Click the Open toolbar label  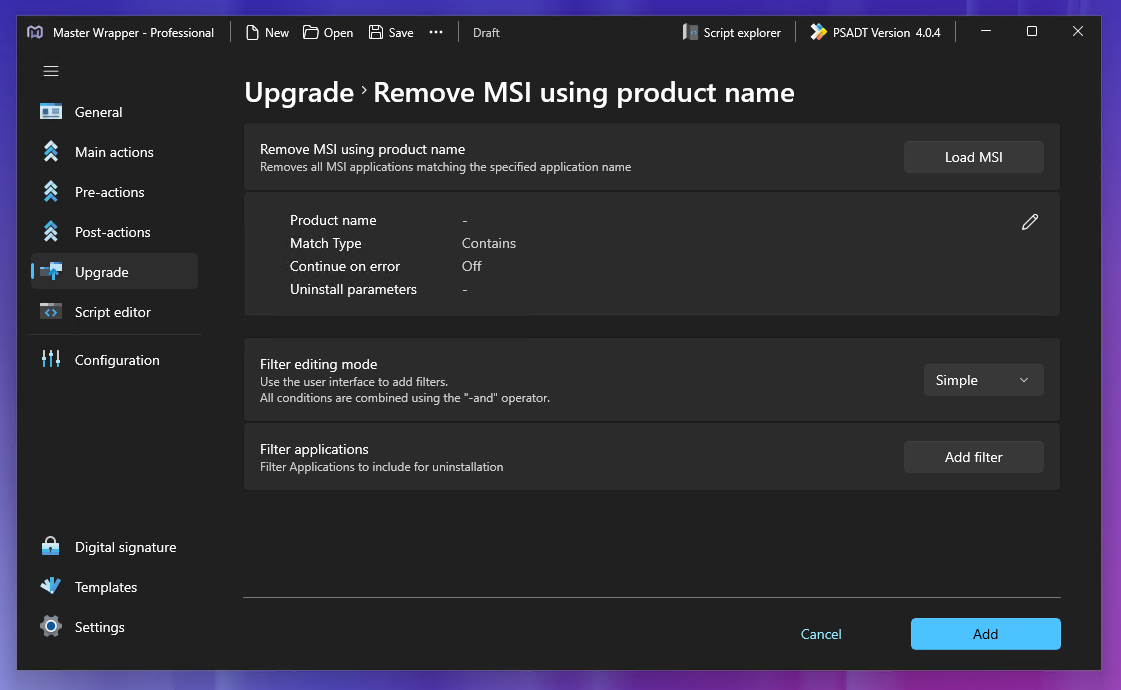coord(338,33)
